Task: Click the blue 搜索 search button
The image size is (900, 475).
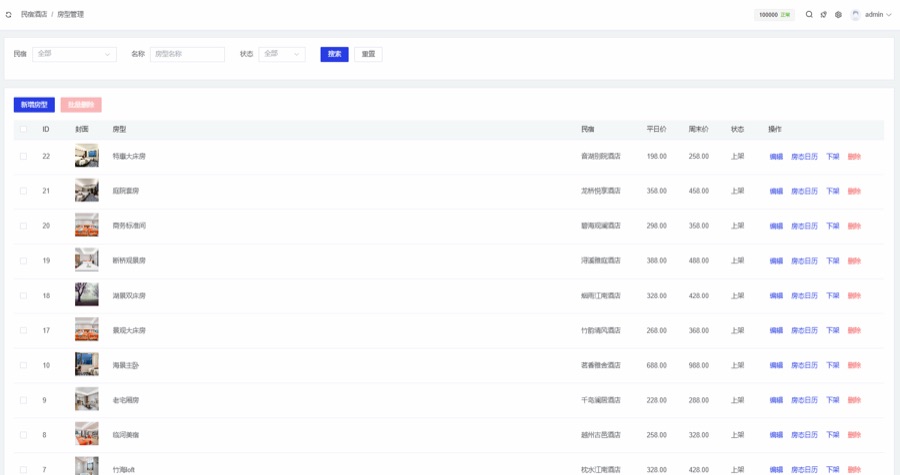Action: pos(334,54)
